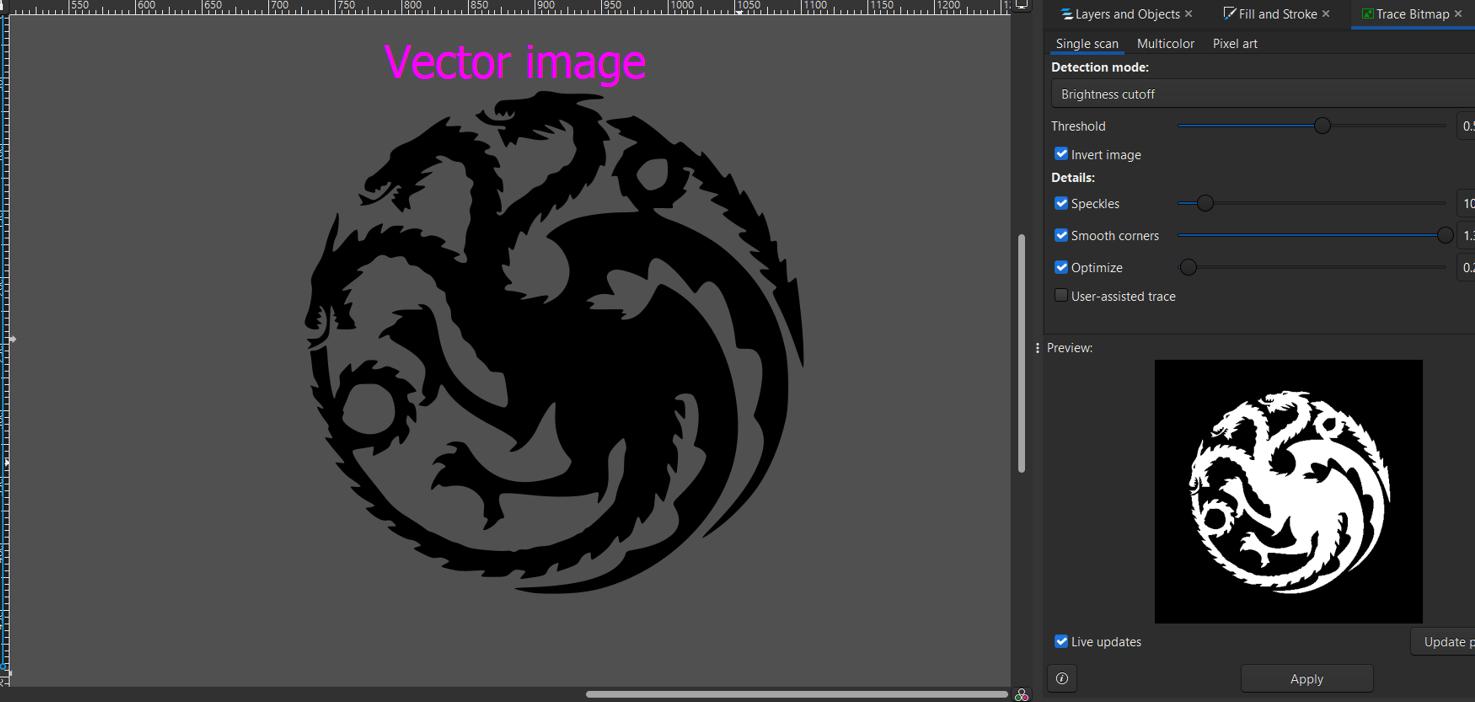Select the Single scan sub-tab
This screenshot has height=702, width=1475.
(1087, 44)
